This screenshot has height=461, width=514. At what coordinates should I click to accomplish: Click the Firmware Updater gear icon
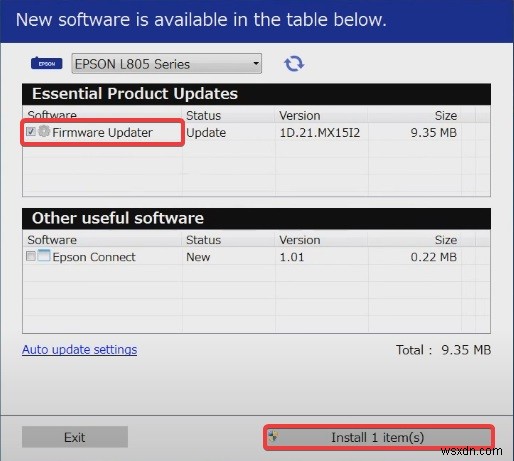pos(44,131)
